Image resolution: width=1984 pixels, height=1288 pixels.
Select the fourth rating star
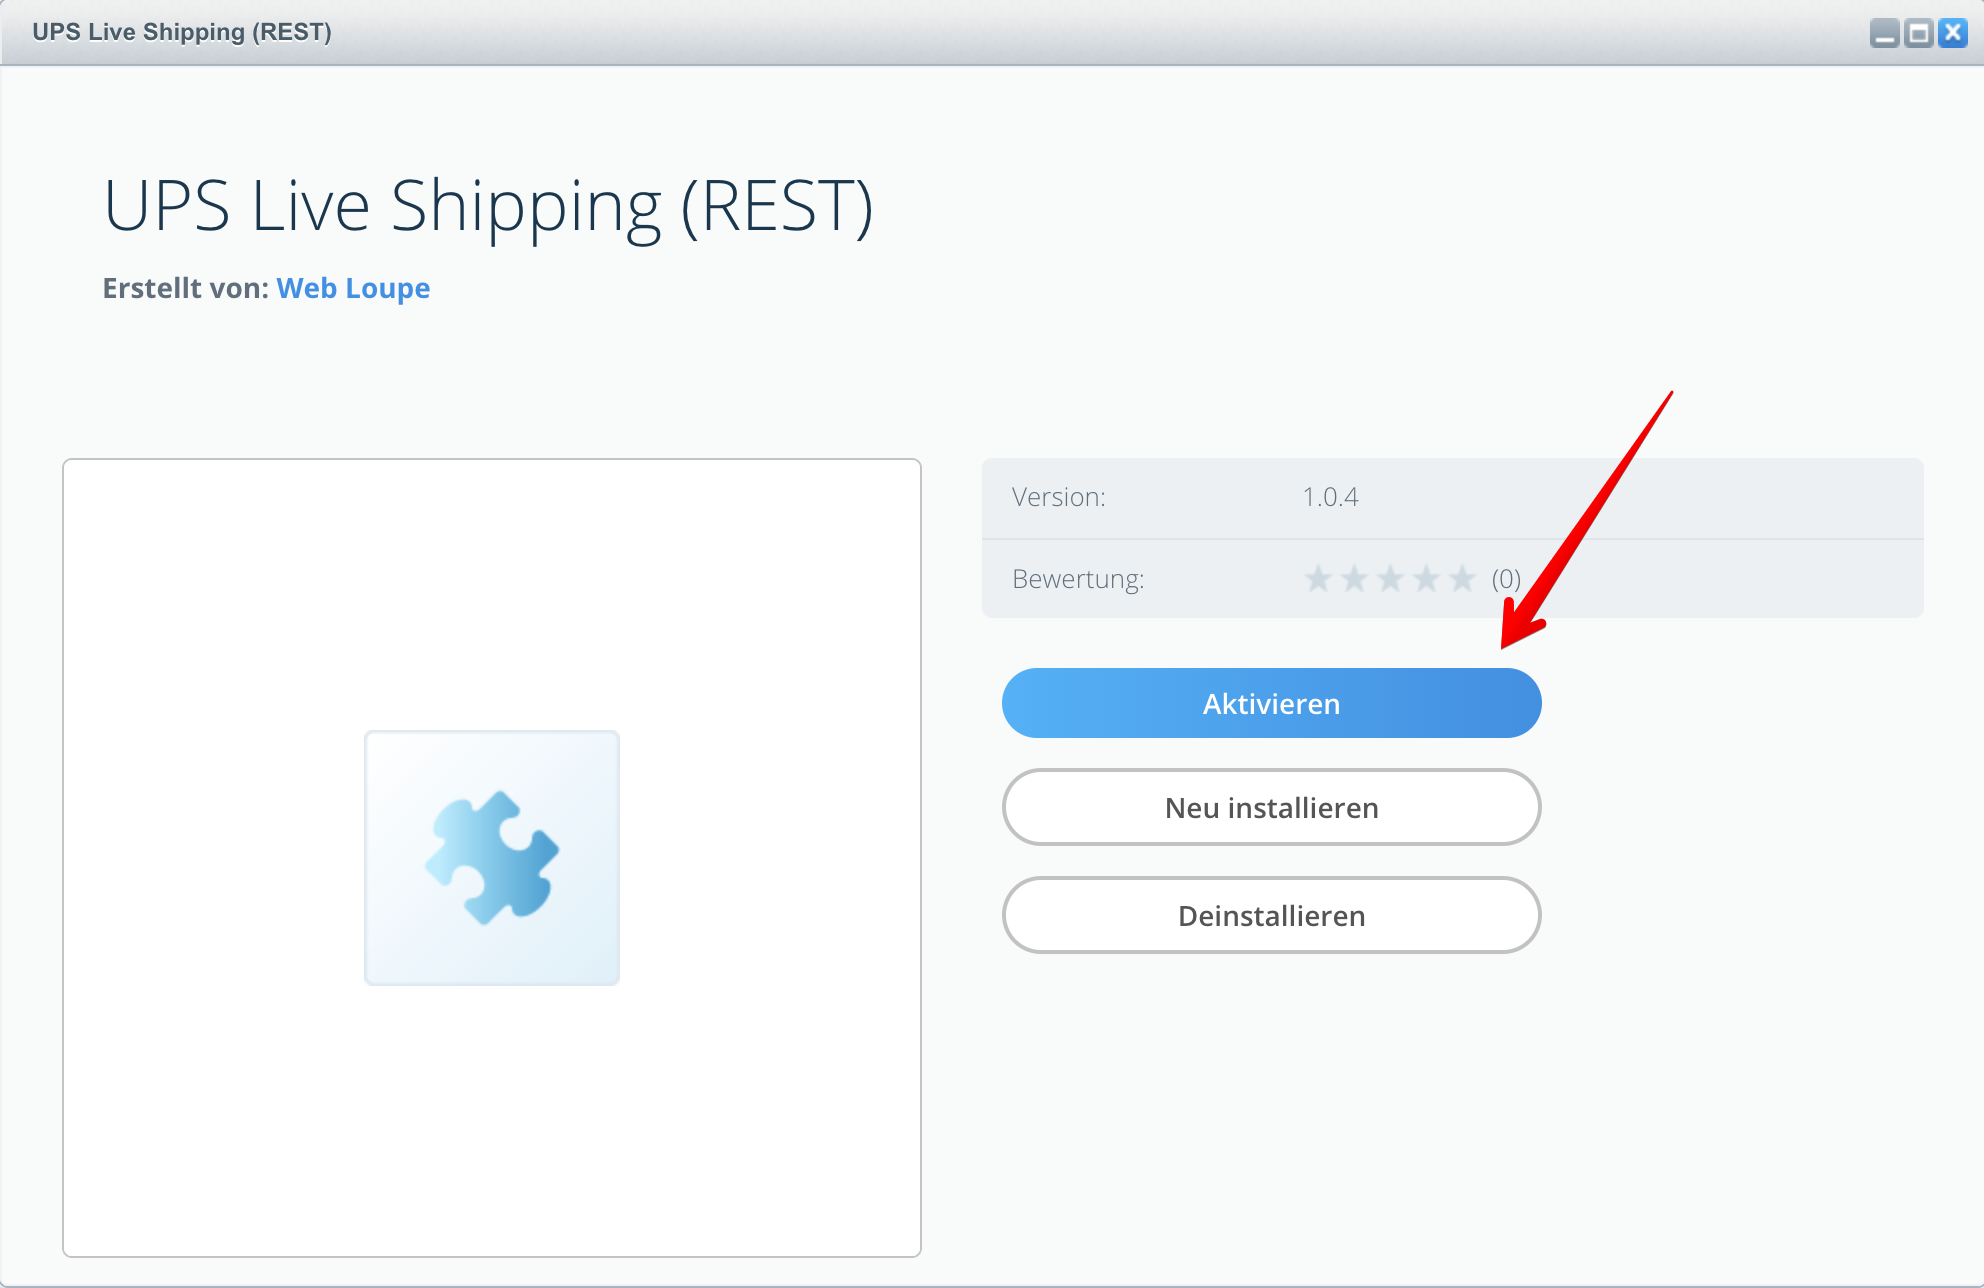click(1426, 579)
